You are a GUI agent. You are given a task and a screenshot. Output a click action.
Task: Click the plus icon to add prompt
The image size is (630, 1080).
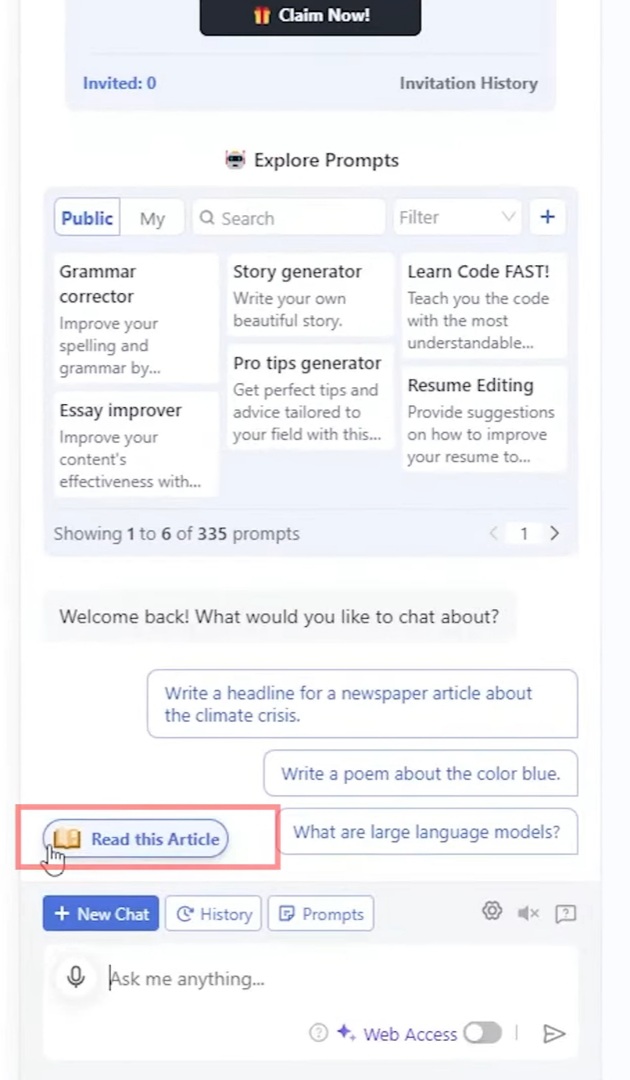point(547,218)
